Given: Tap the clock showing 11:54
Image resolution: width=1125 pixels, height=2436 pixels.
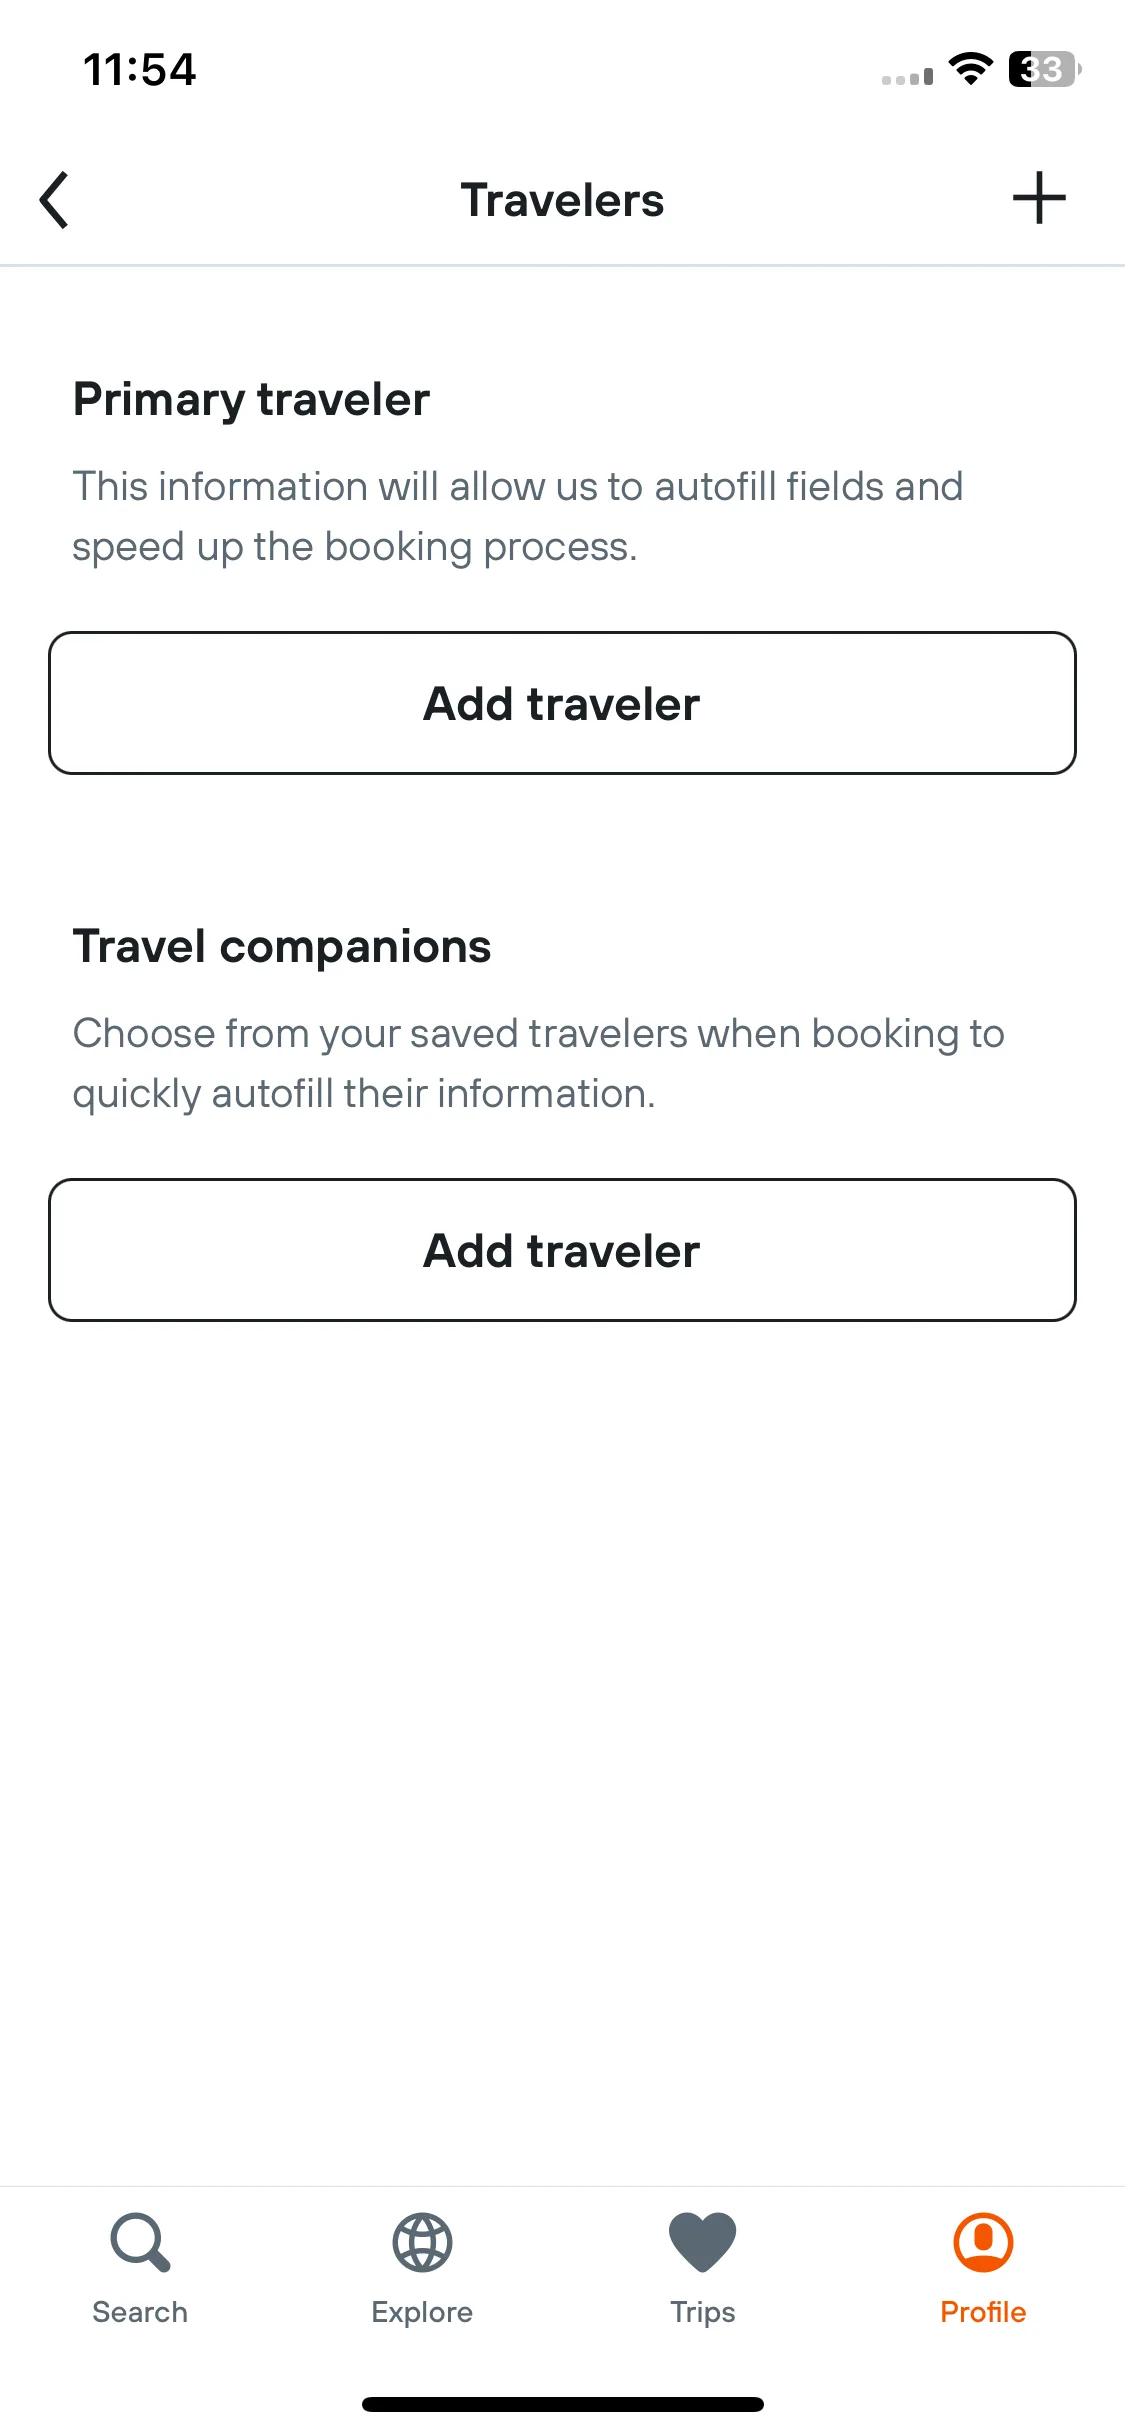Looking at the screenshot, I should pyautogui.click(x=140, y=70).
